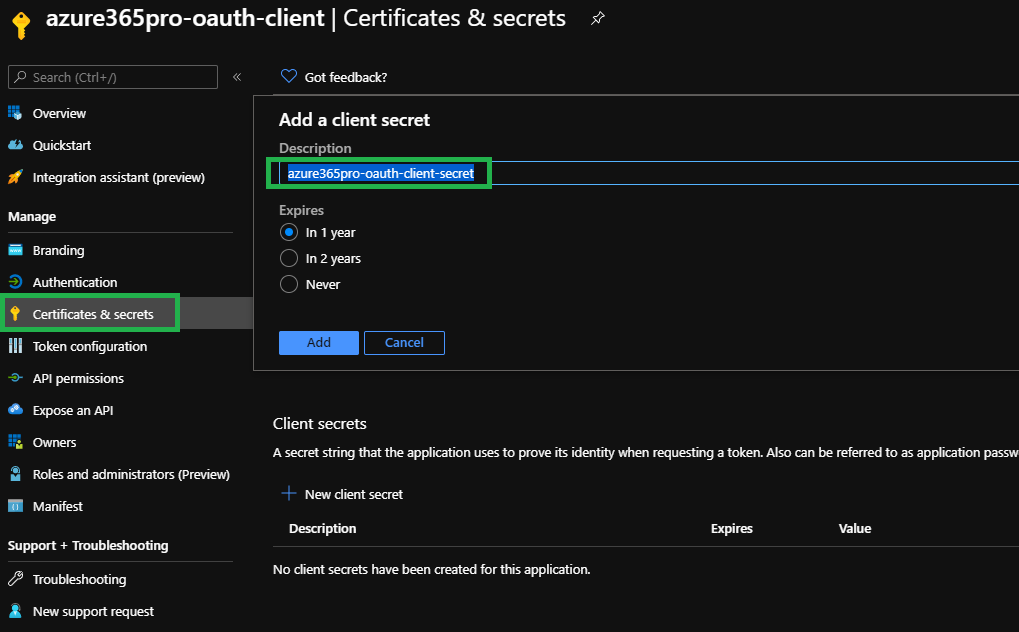
Task: Open the Manifest editor
Action: coord(58,506)
